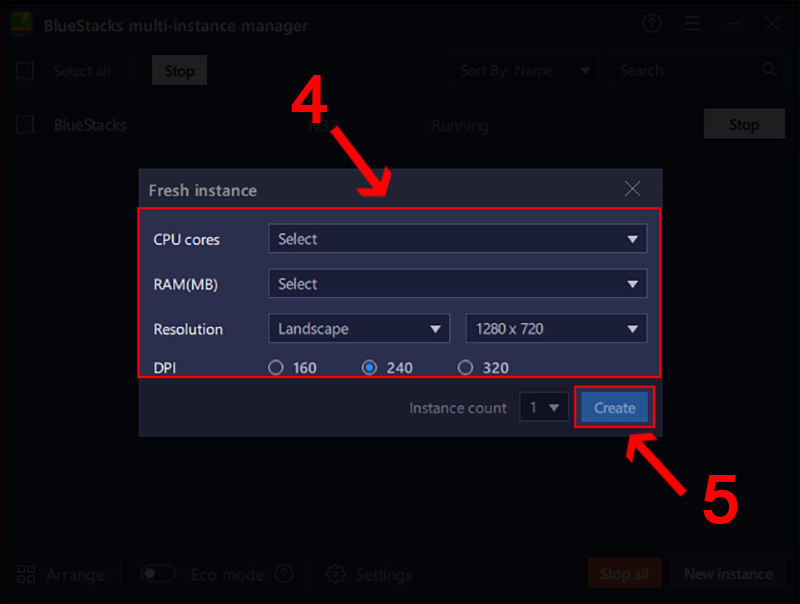
Task: Click the Stop all button
Action: 624,573
